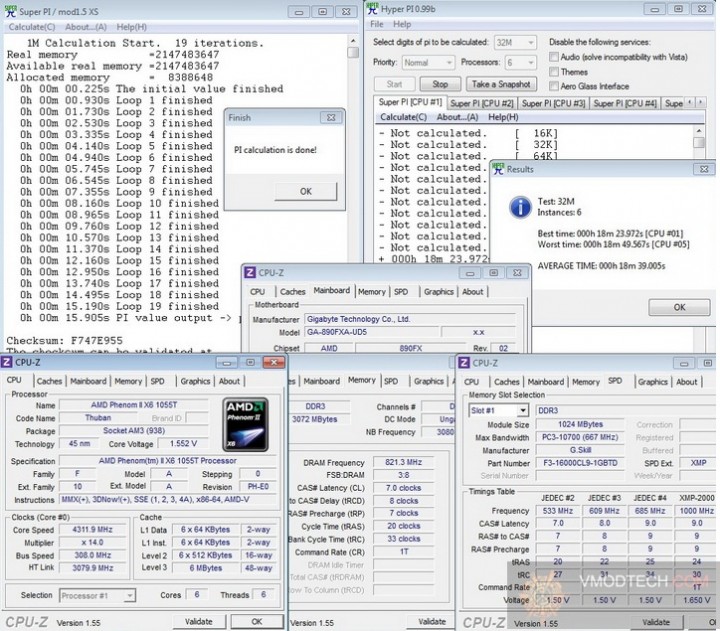Click the CPU-Z icon in Mainboard window
The width and height of the screenshot is (720, 631).
[249, 272]
